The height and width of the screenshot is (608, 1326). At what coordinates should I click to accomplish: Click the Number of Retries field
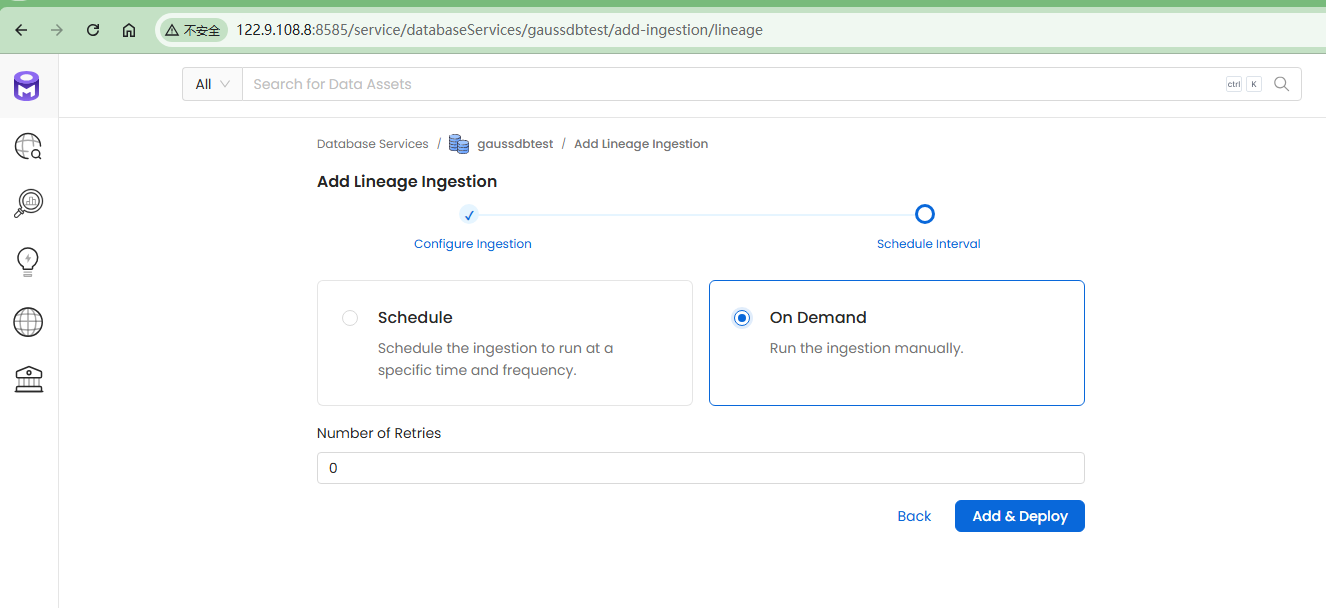click(700, 468)
